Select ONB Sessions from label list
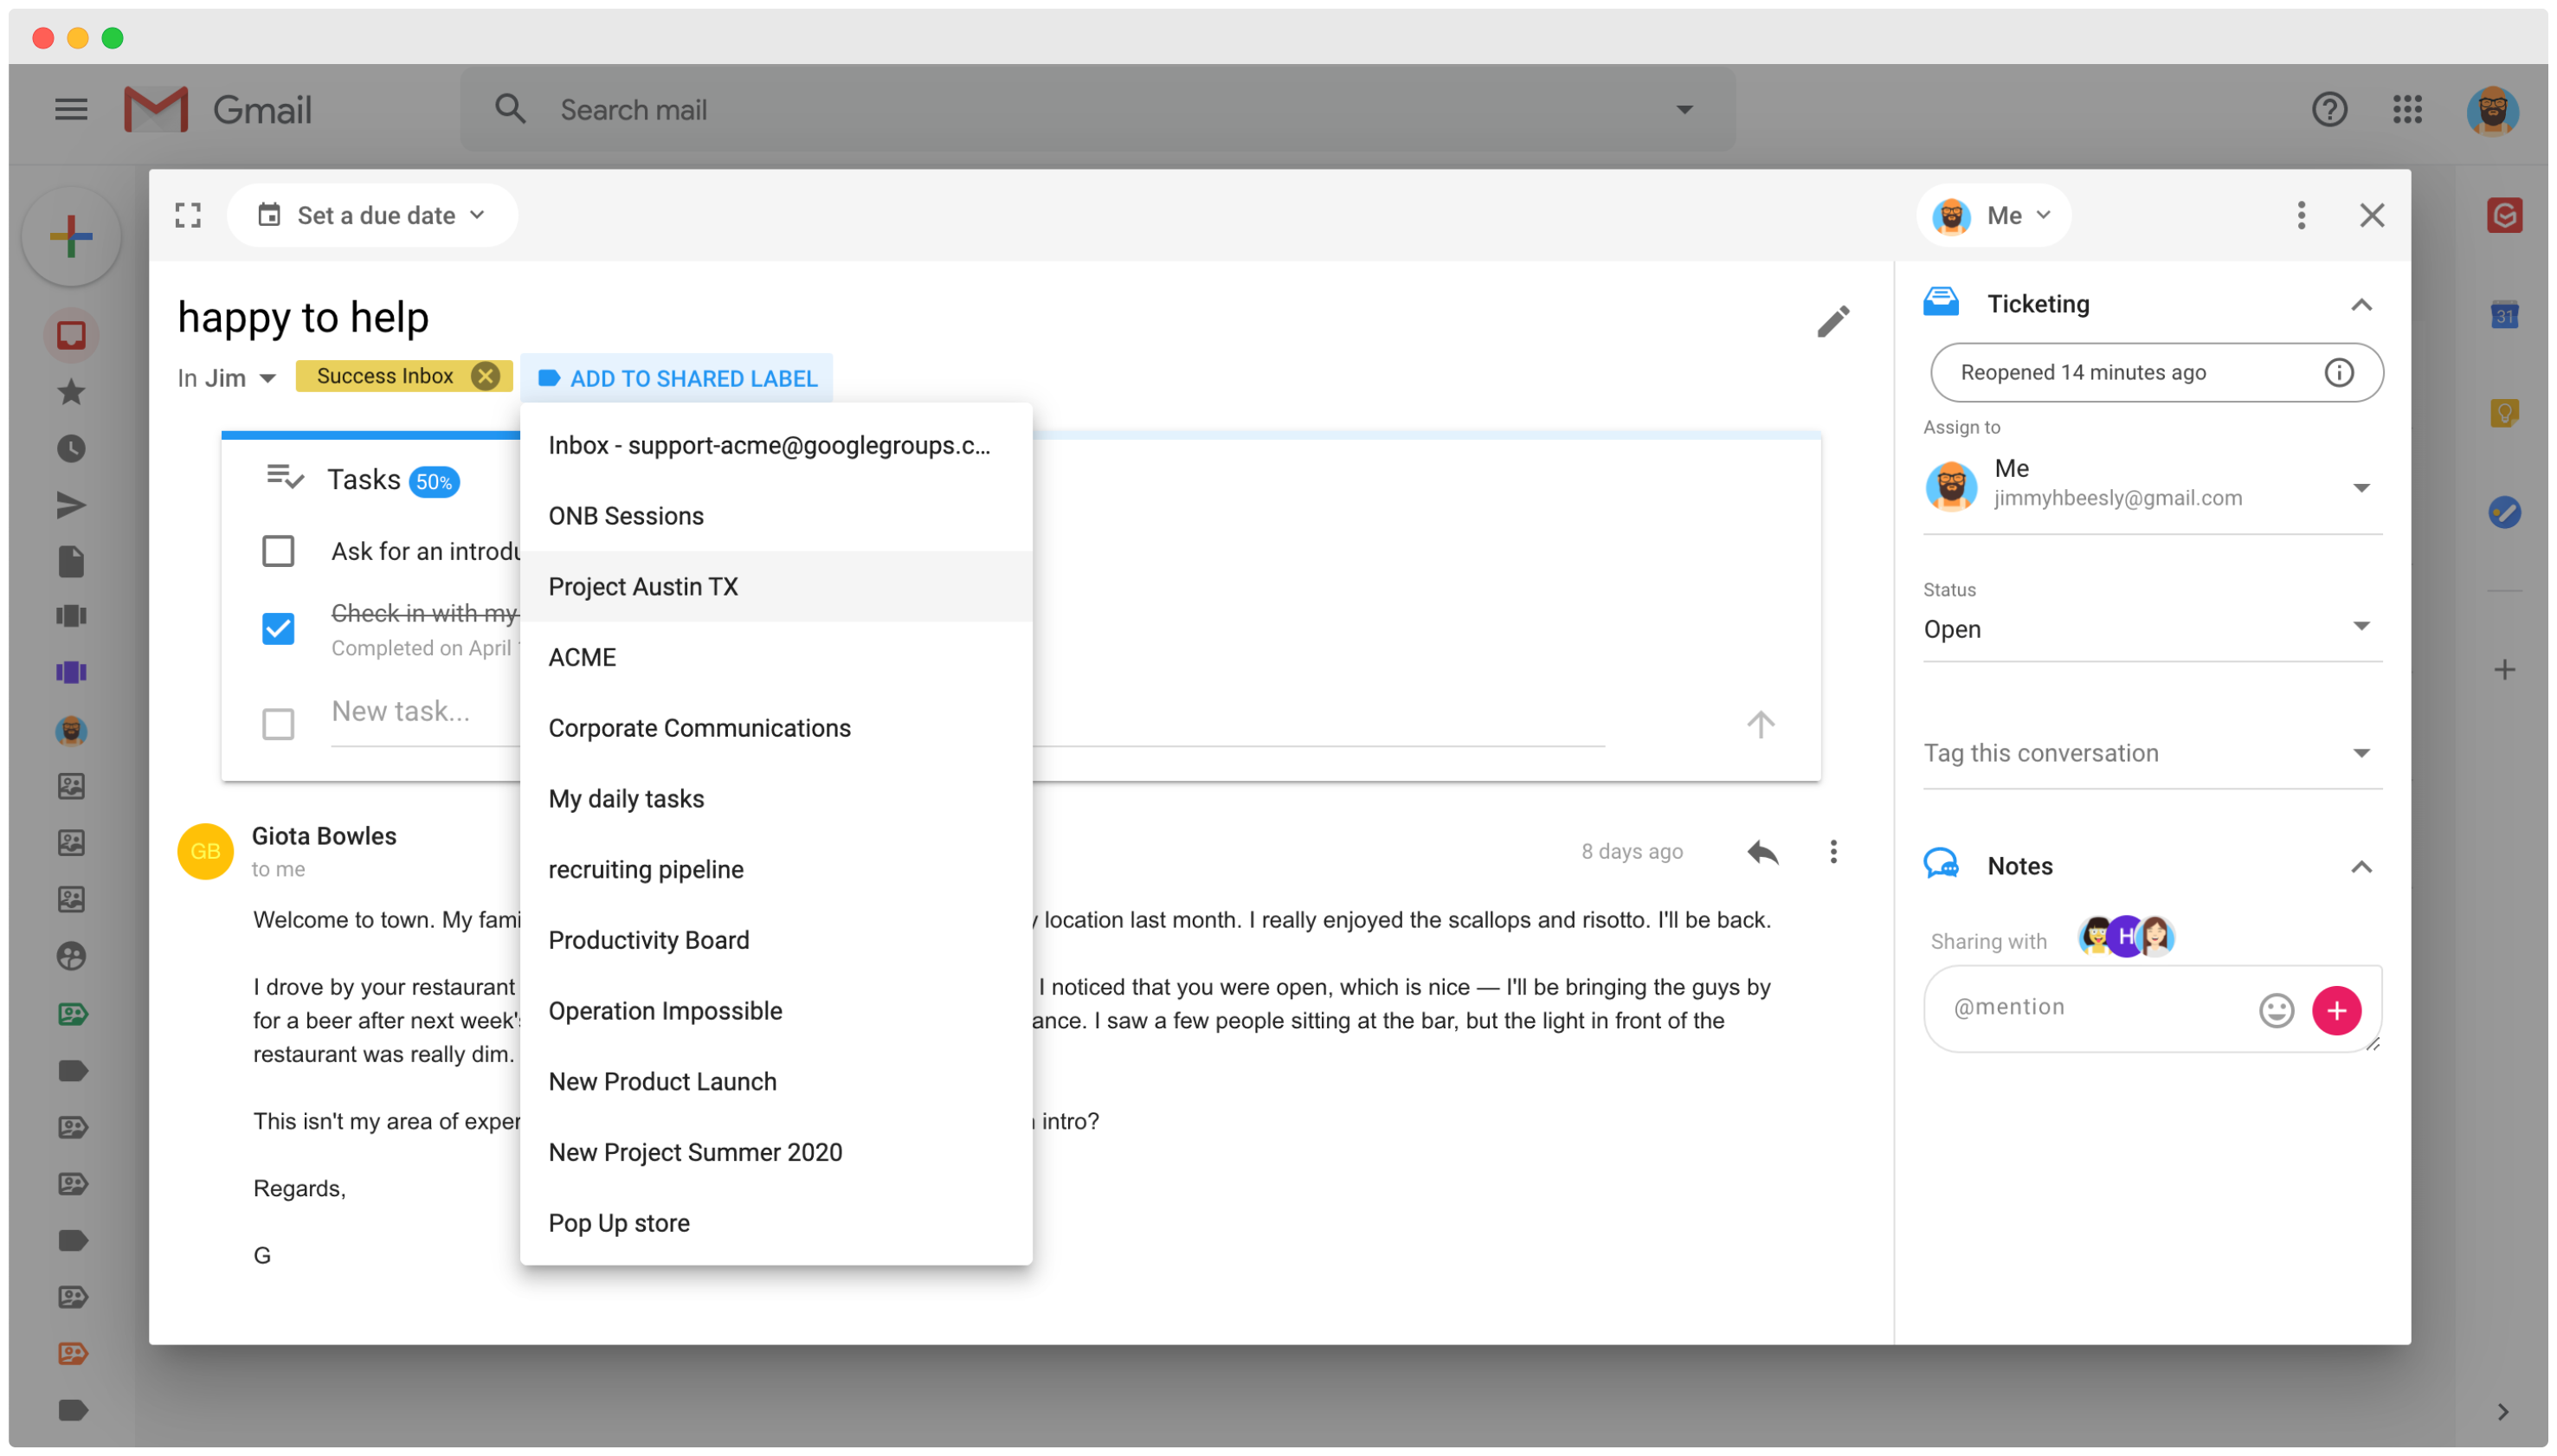This screenshot has width=2557, height=1456. point(775,516)
